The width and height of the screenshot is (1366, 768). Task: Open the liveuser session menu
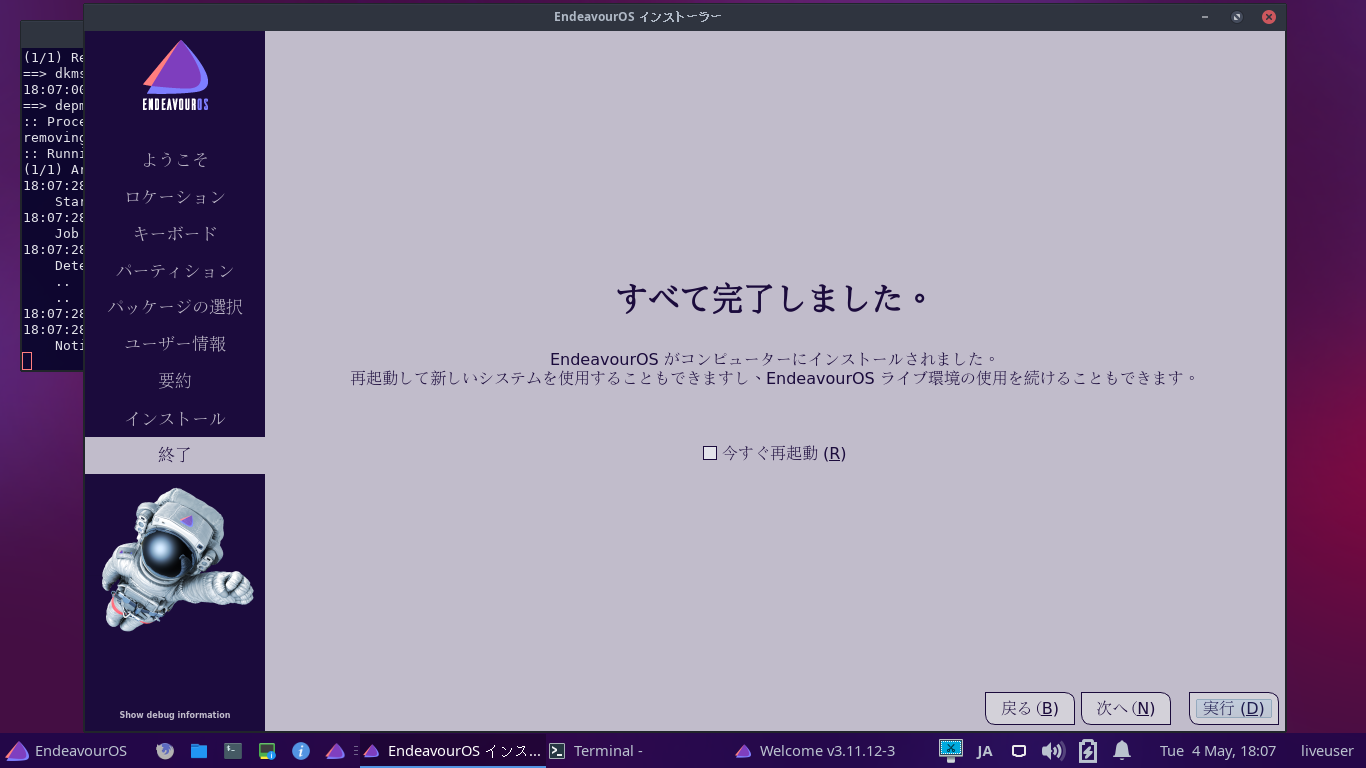[1327, 751]
